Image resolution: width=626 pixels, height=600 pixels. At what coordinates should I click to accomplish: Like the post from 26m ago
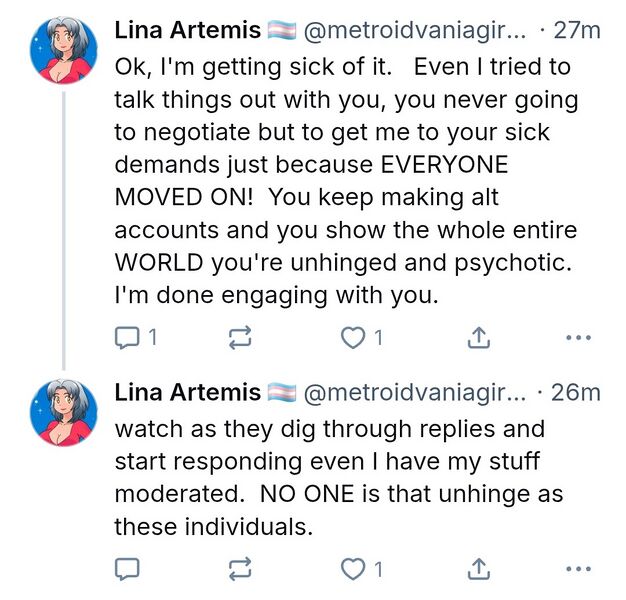(x=353, y=570)
